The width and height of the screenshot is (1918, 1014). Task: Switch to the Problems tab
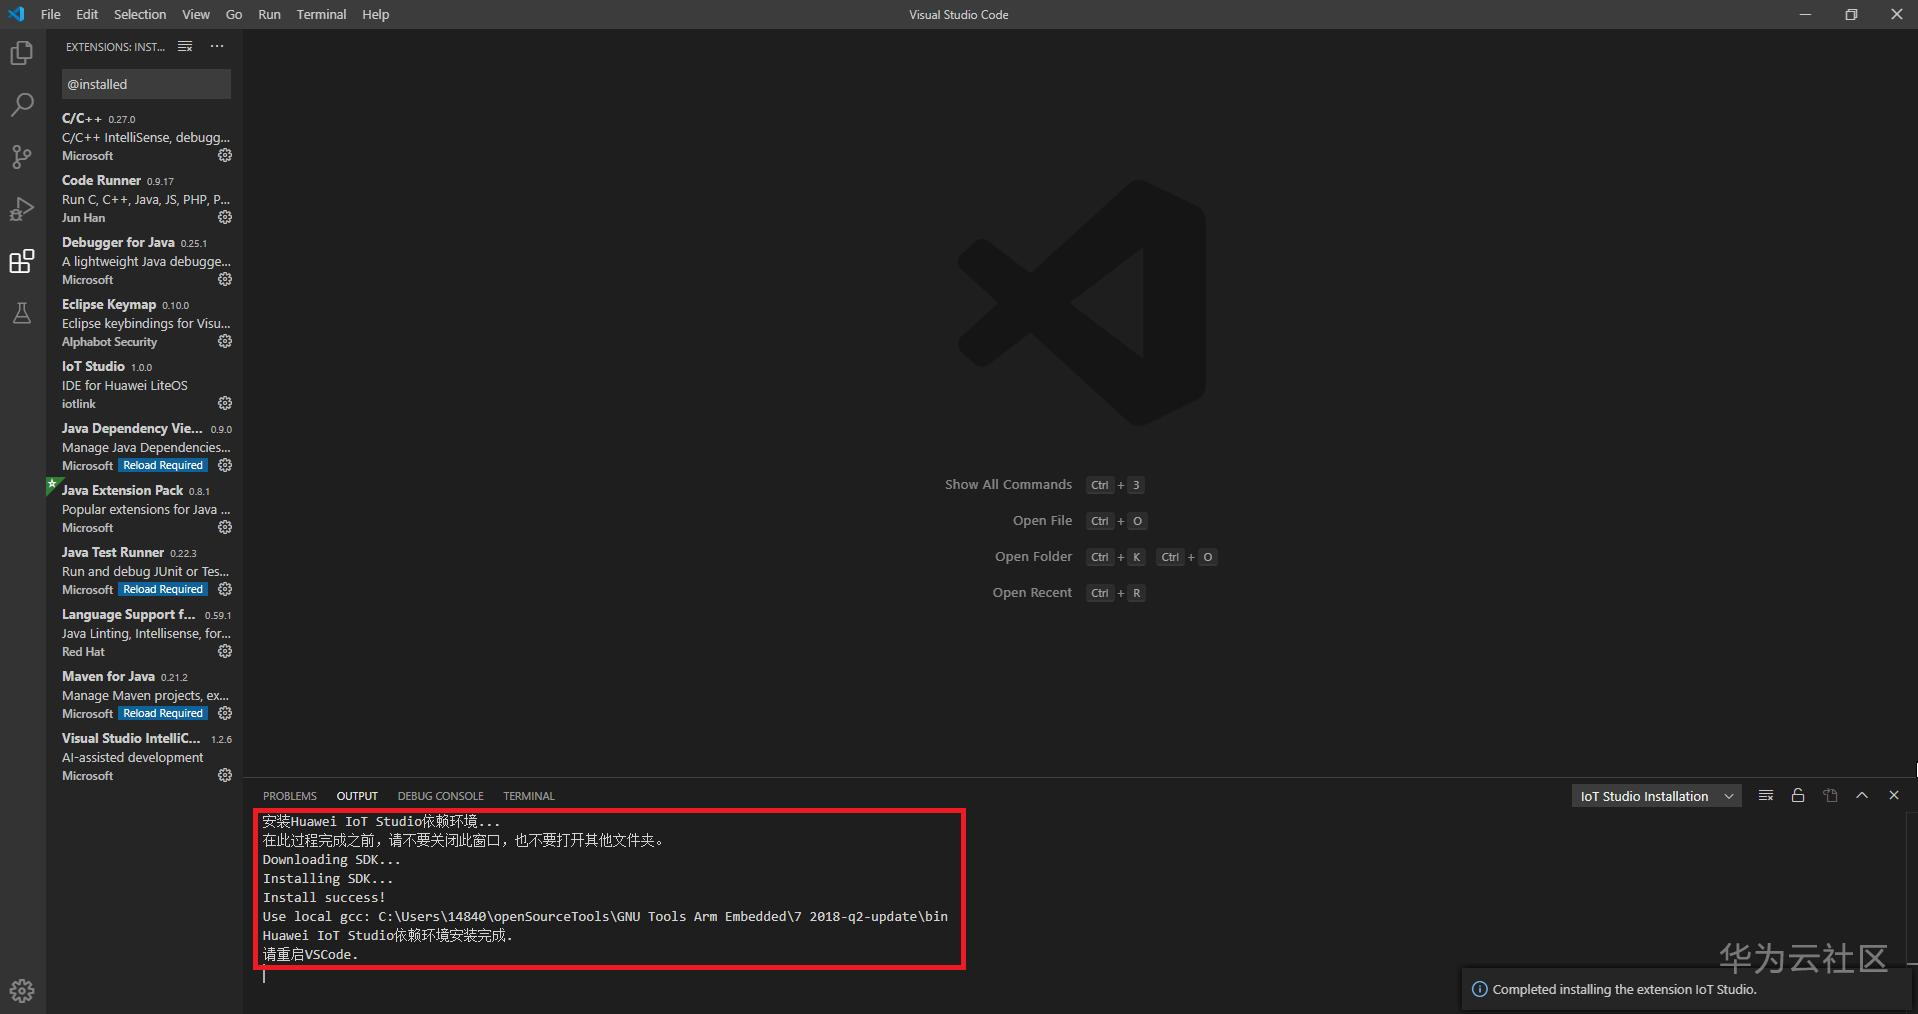point(290,796)
